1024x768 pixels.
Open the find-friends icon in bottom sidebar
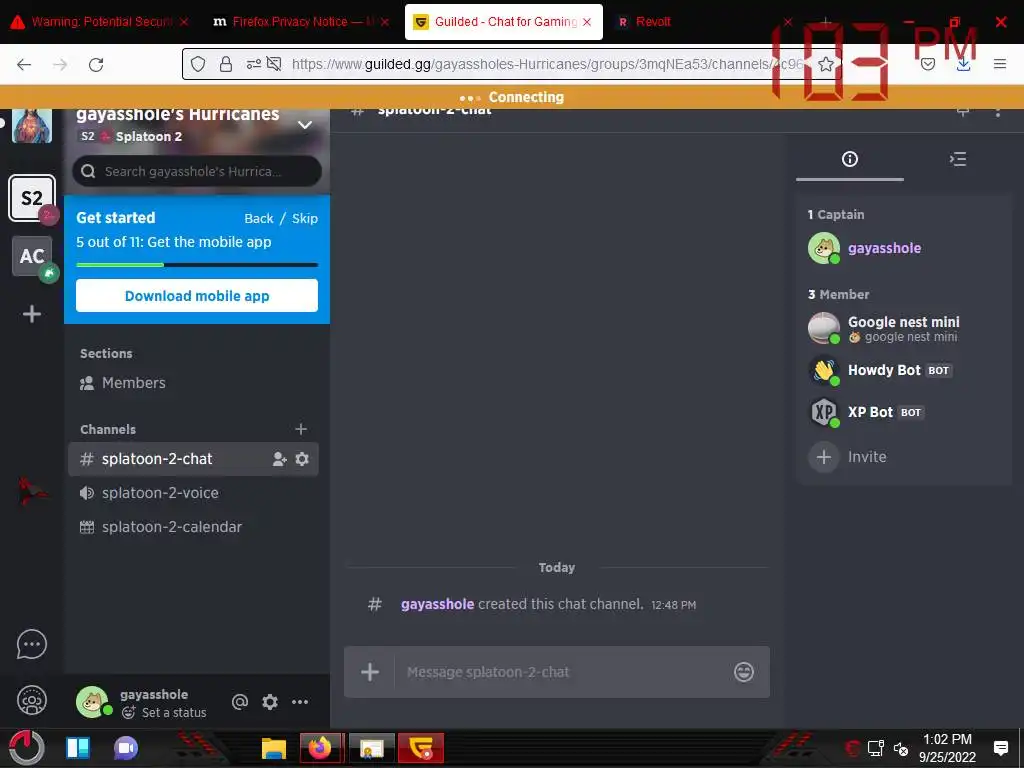(x=31, y=701)
